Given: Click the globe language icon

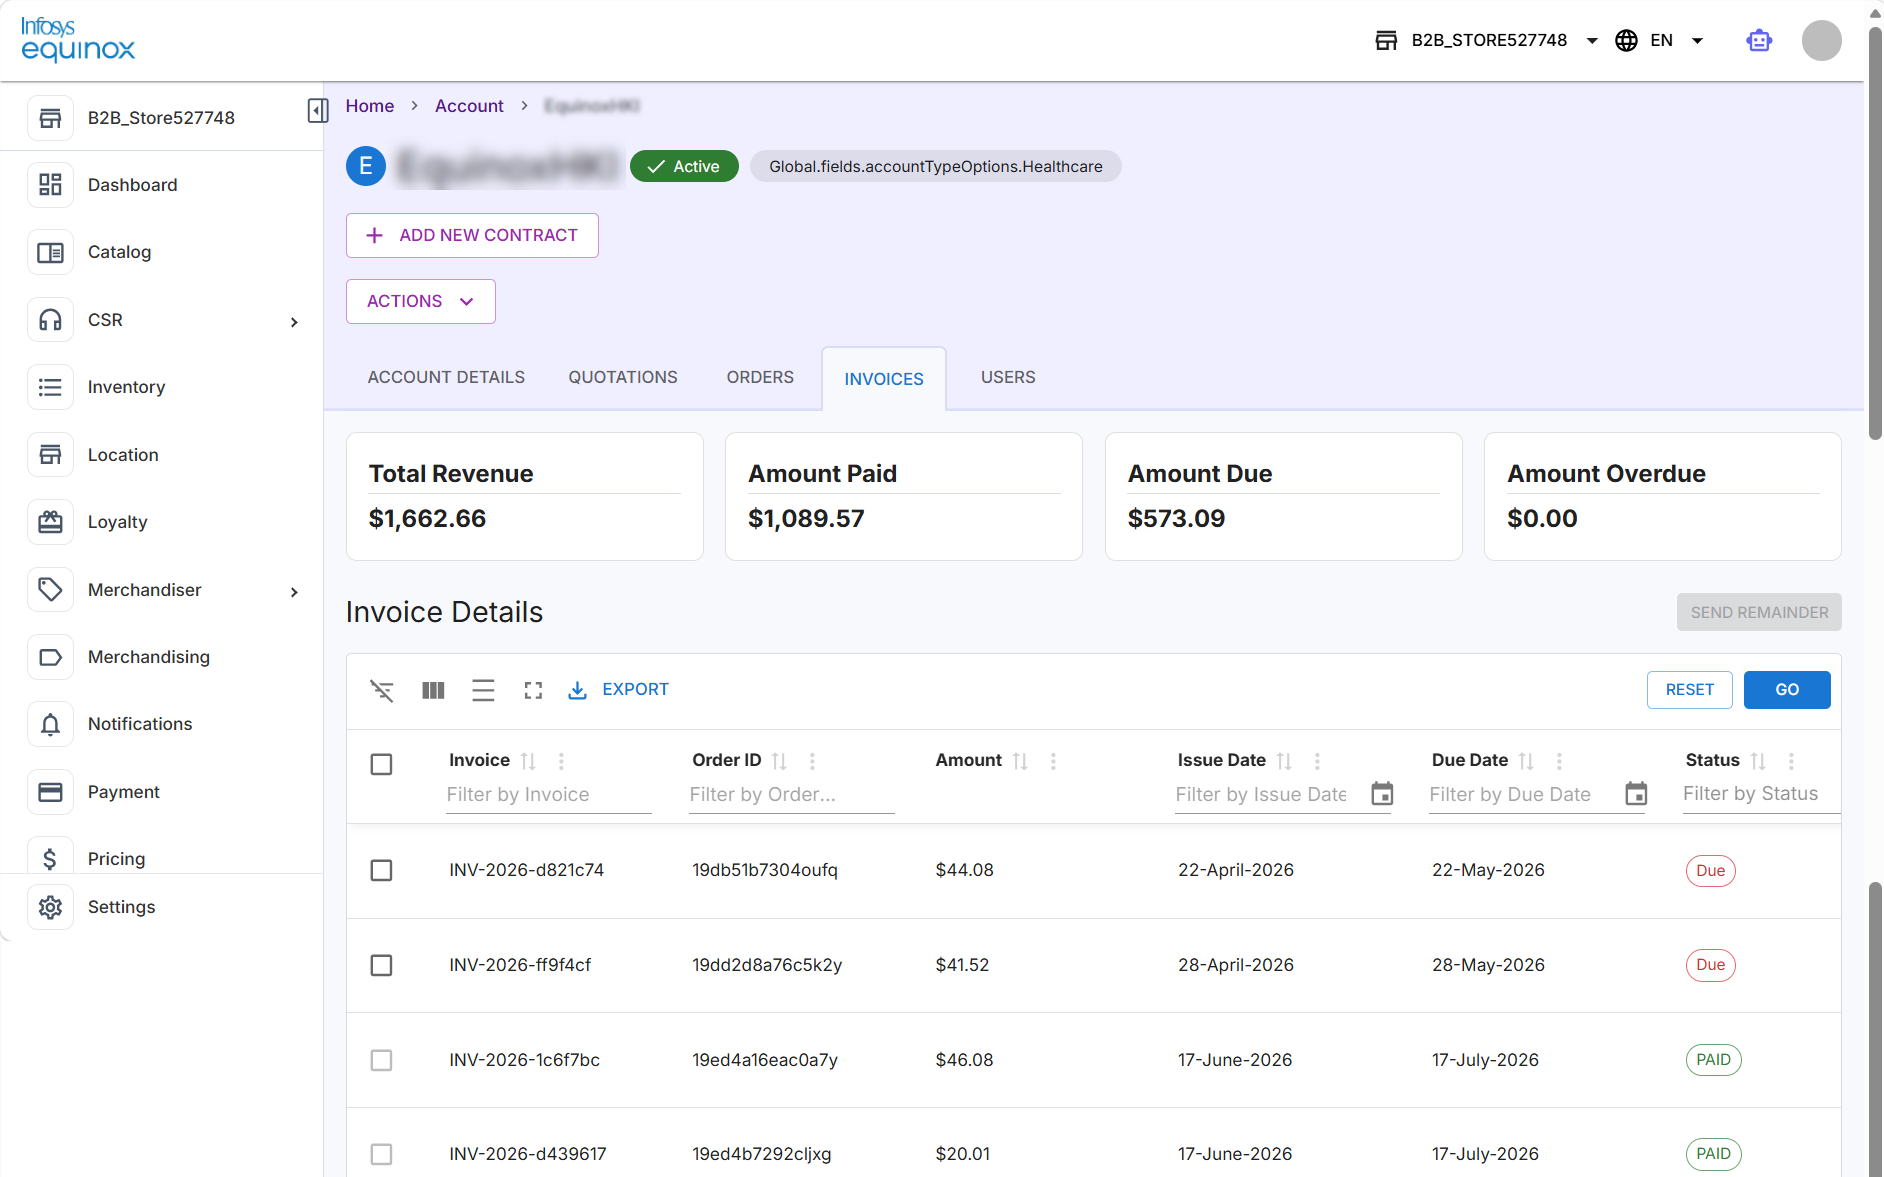Looking at the screenshot, I should (x=1627, y=40).
